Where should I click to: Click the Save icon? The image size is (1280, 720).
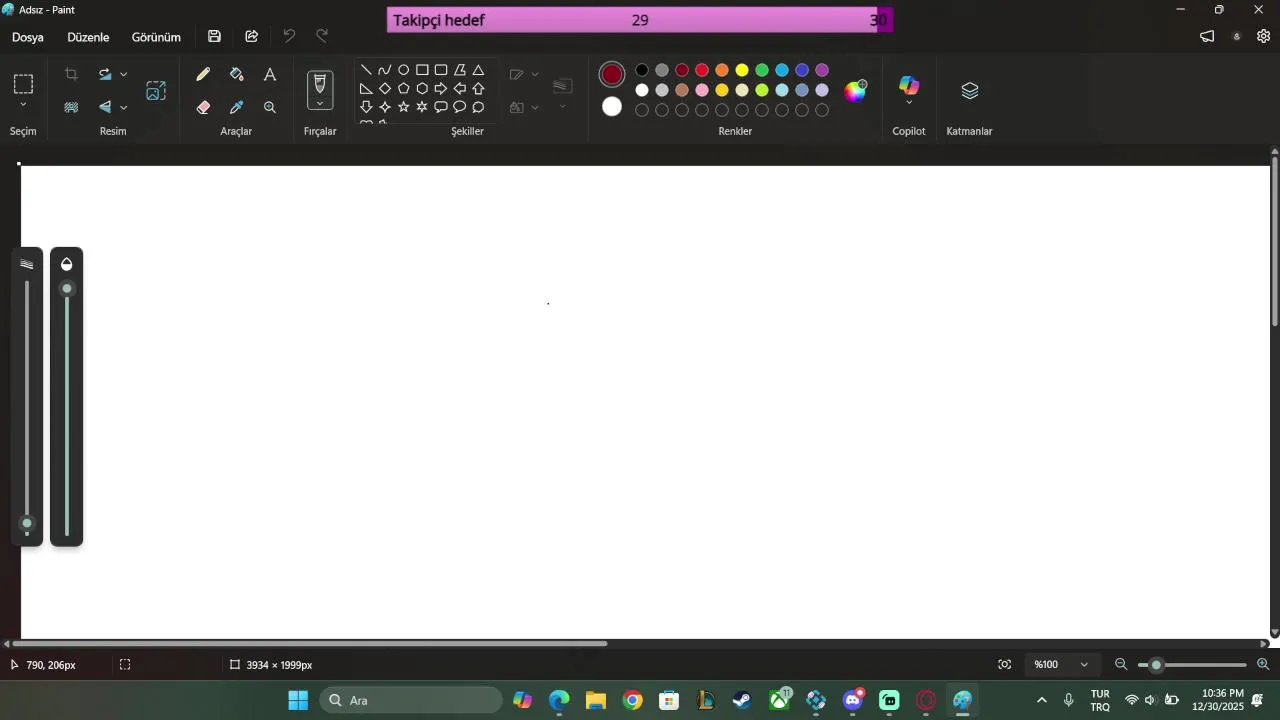214,36
